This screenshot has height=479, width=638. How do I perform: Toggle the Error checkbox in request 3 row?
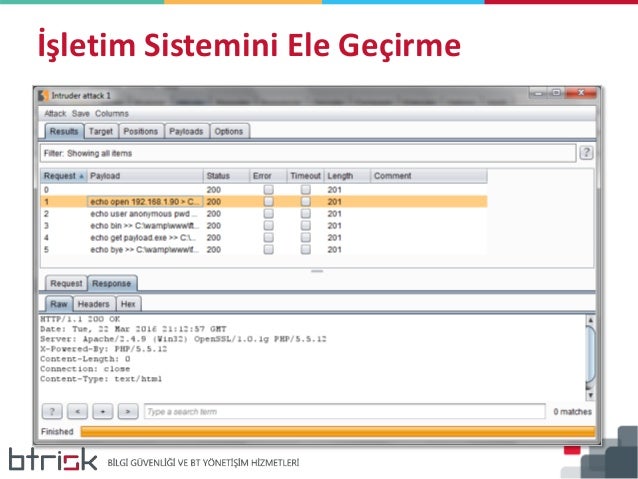click(269, 225)
